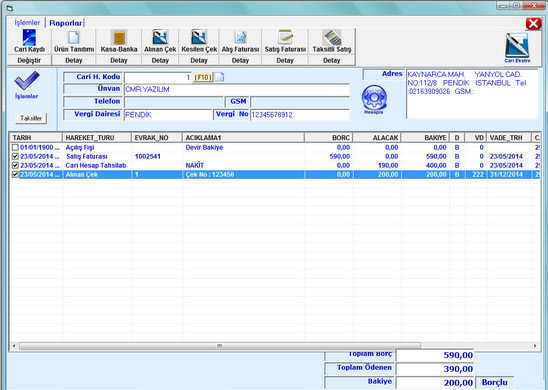Click the scrollbar right arrow
The height and width of the screenshot is (390, 548).
click(535, 346)
